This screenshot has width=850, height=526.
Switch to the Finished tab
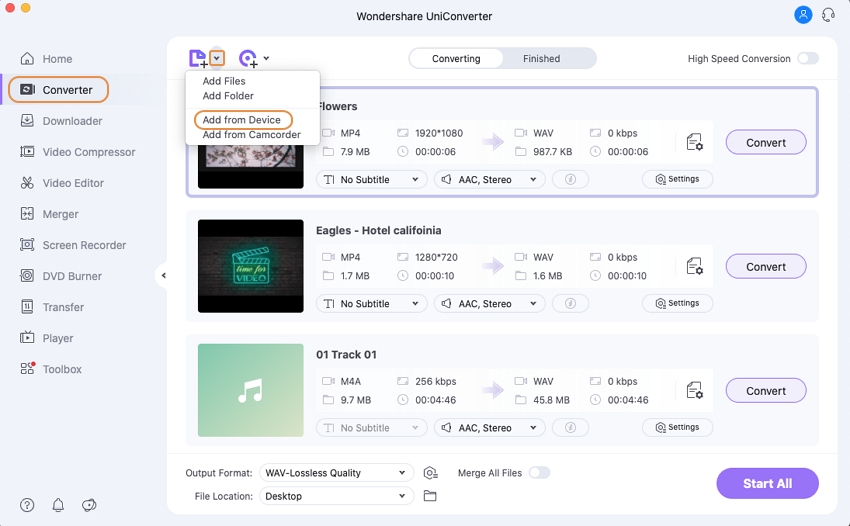tap(541, 59)
